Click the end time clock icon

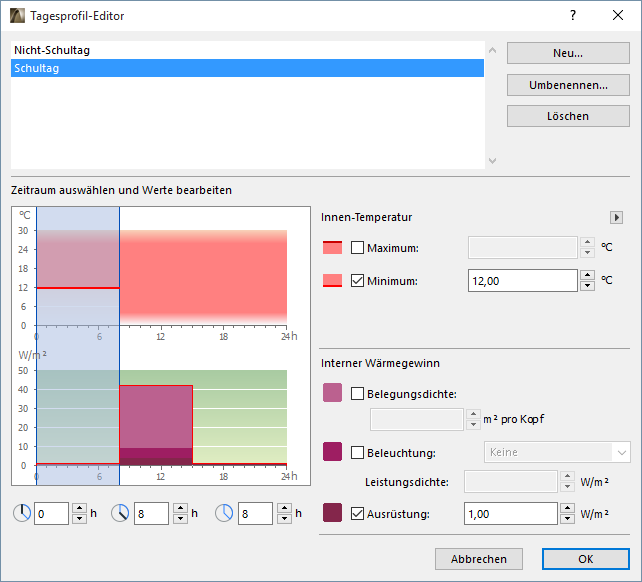pos(120,513)
